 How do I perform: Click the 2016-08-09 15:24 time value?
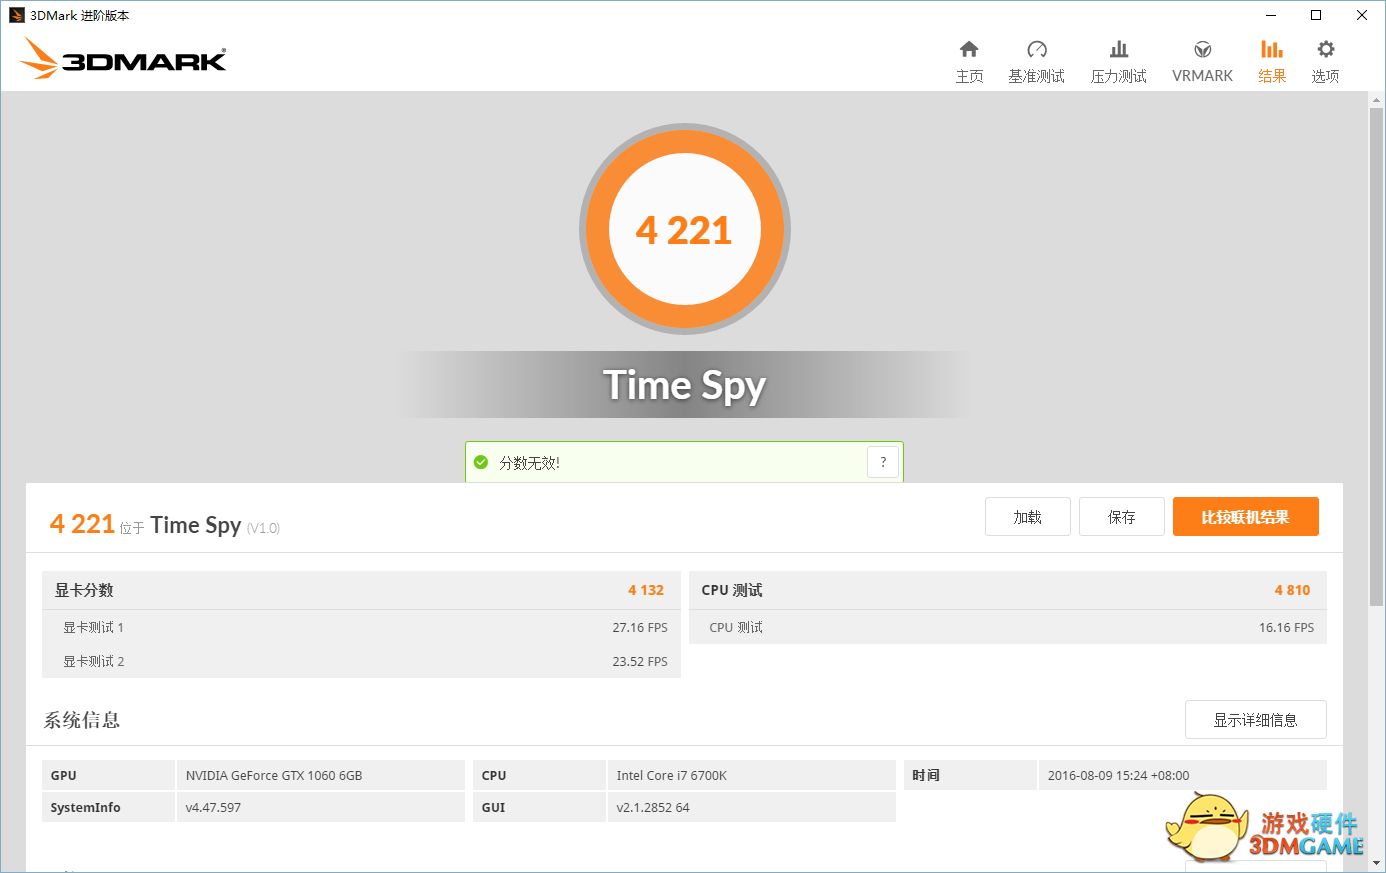1119,775
